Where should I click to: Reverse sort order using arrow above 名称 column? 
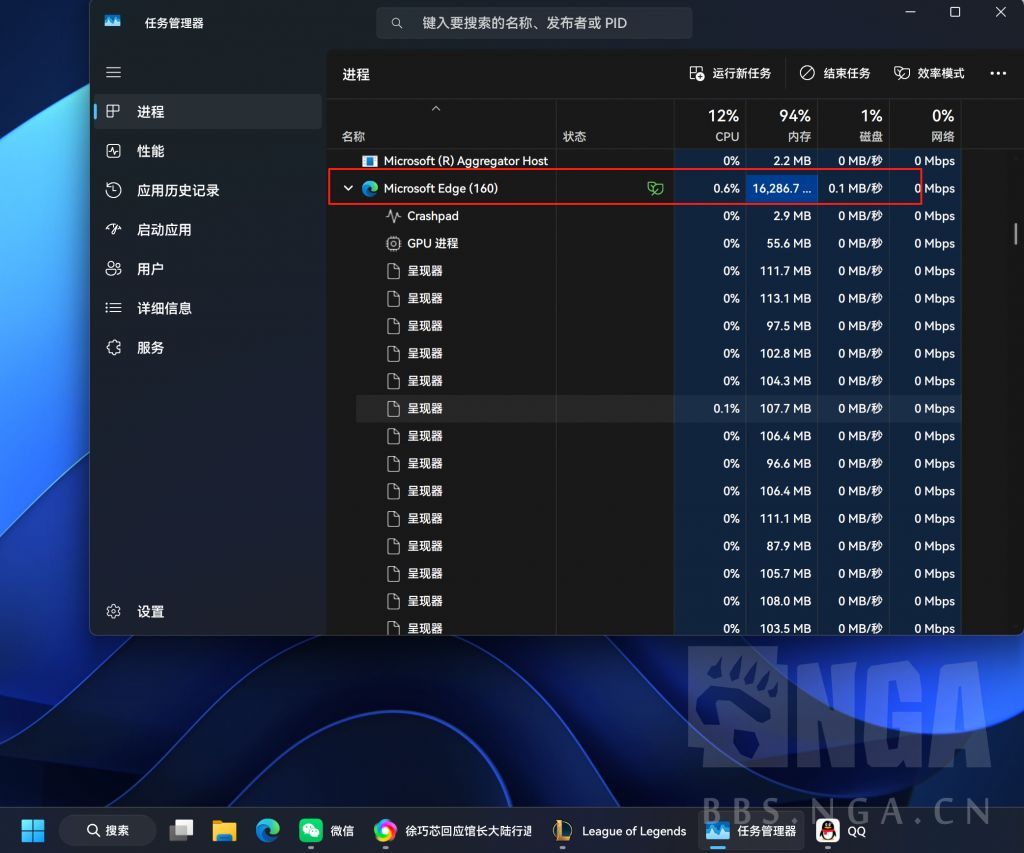point(435,108)
